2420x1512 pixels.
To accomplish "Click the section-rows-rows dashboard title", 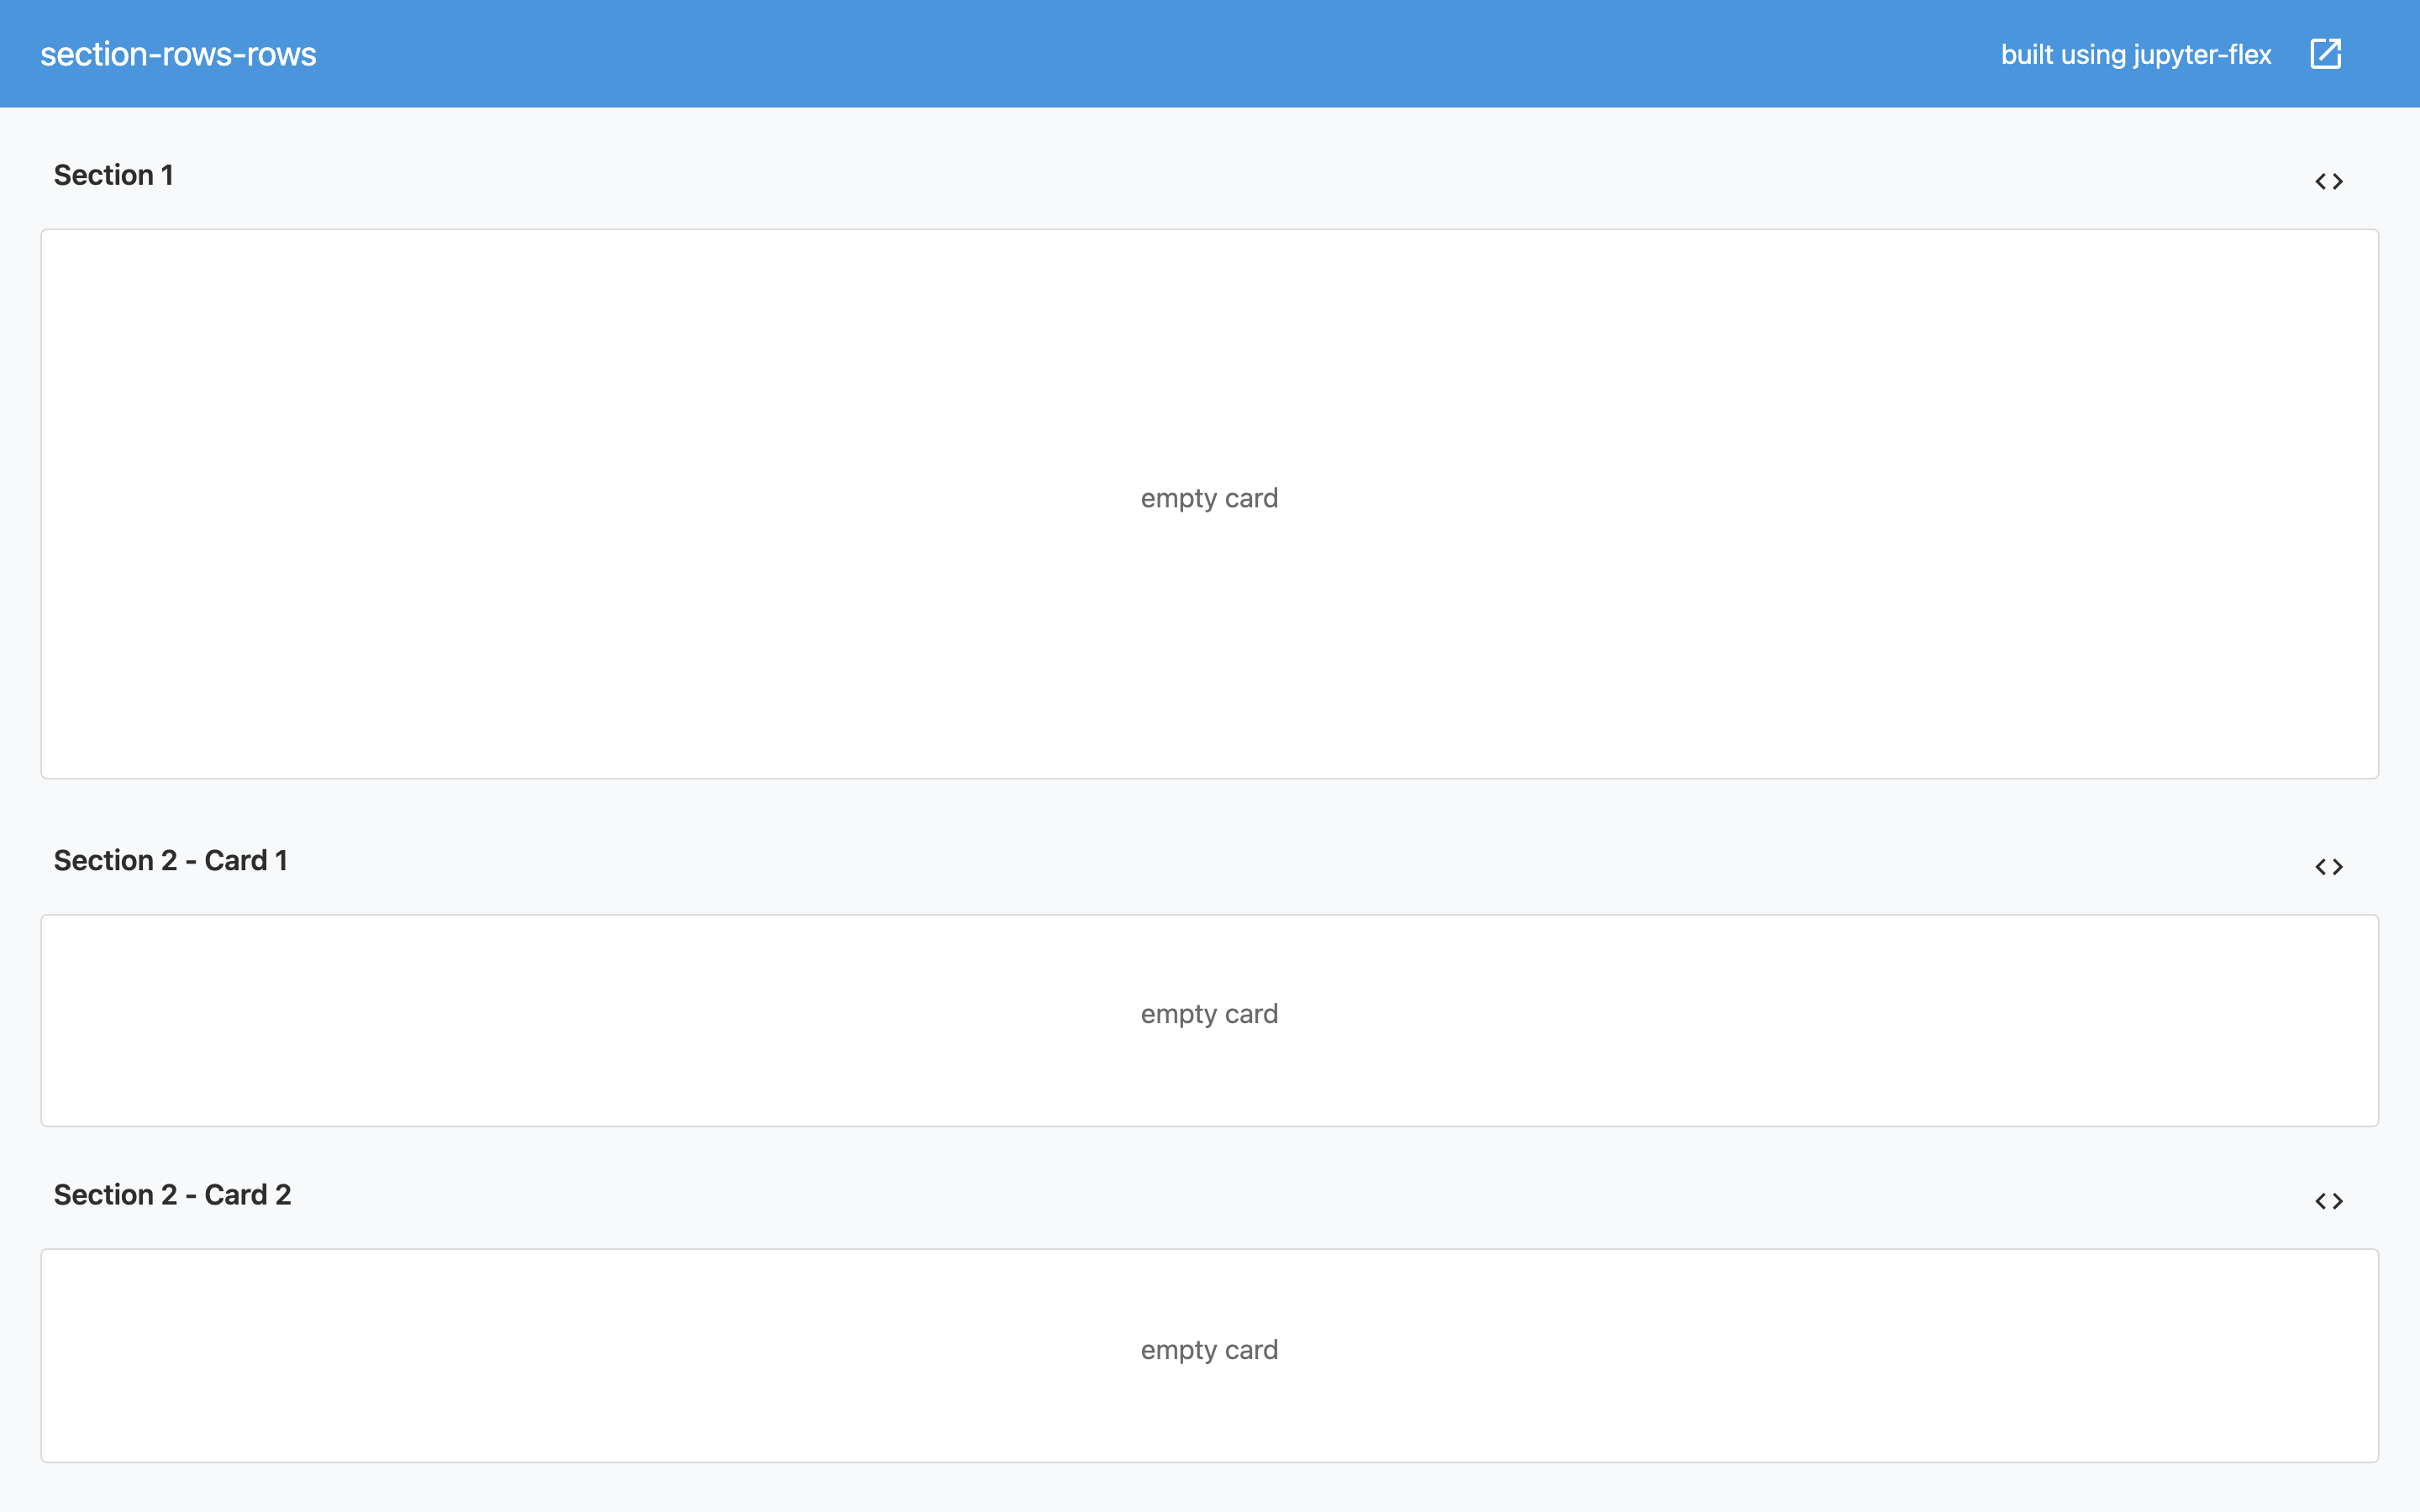I will pyautogui.click(x=178, y=54).
